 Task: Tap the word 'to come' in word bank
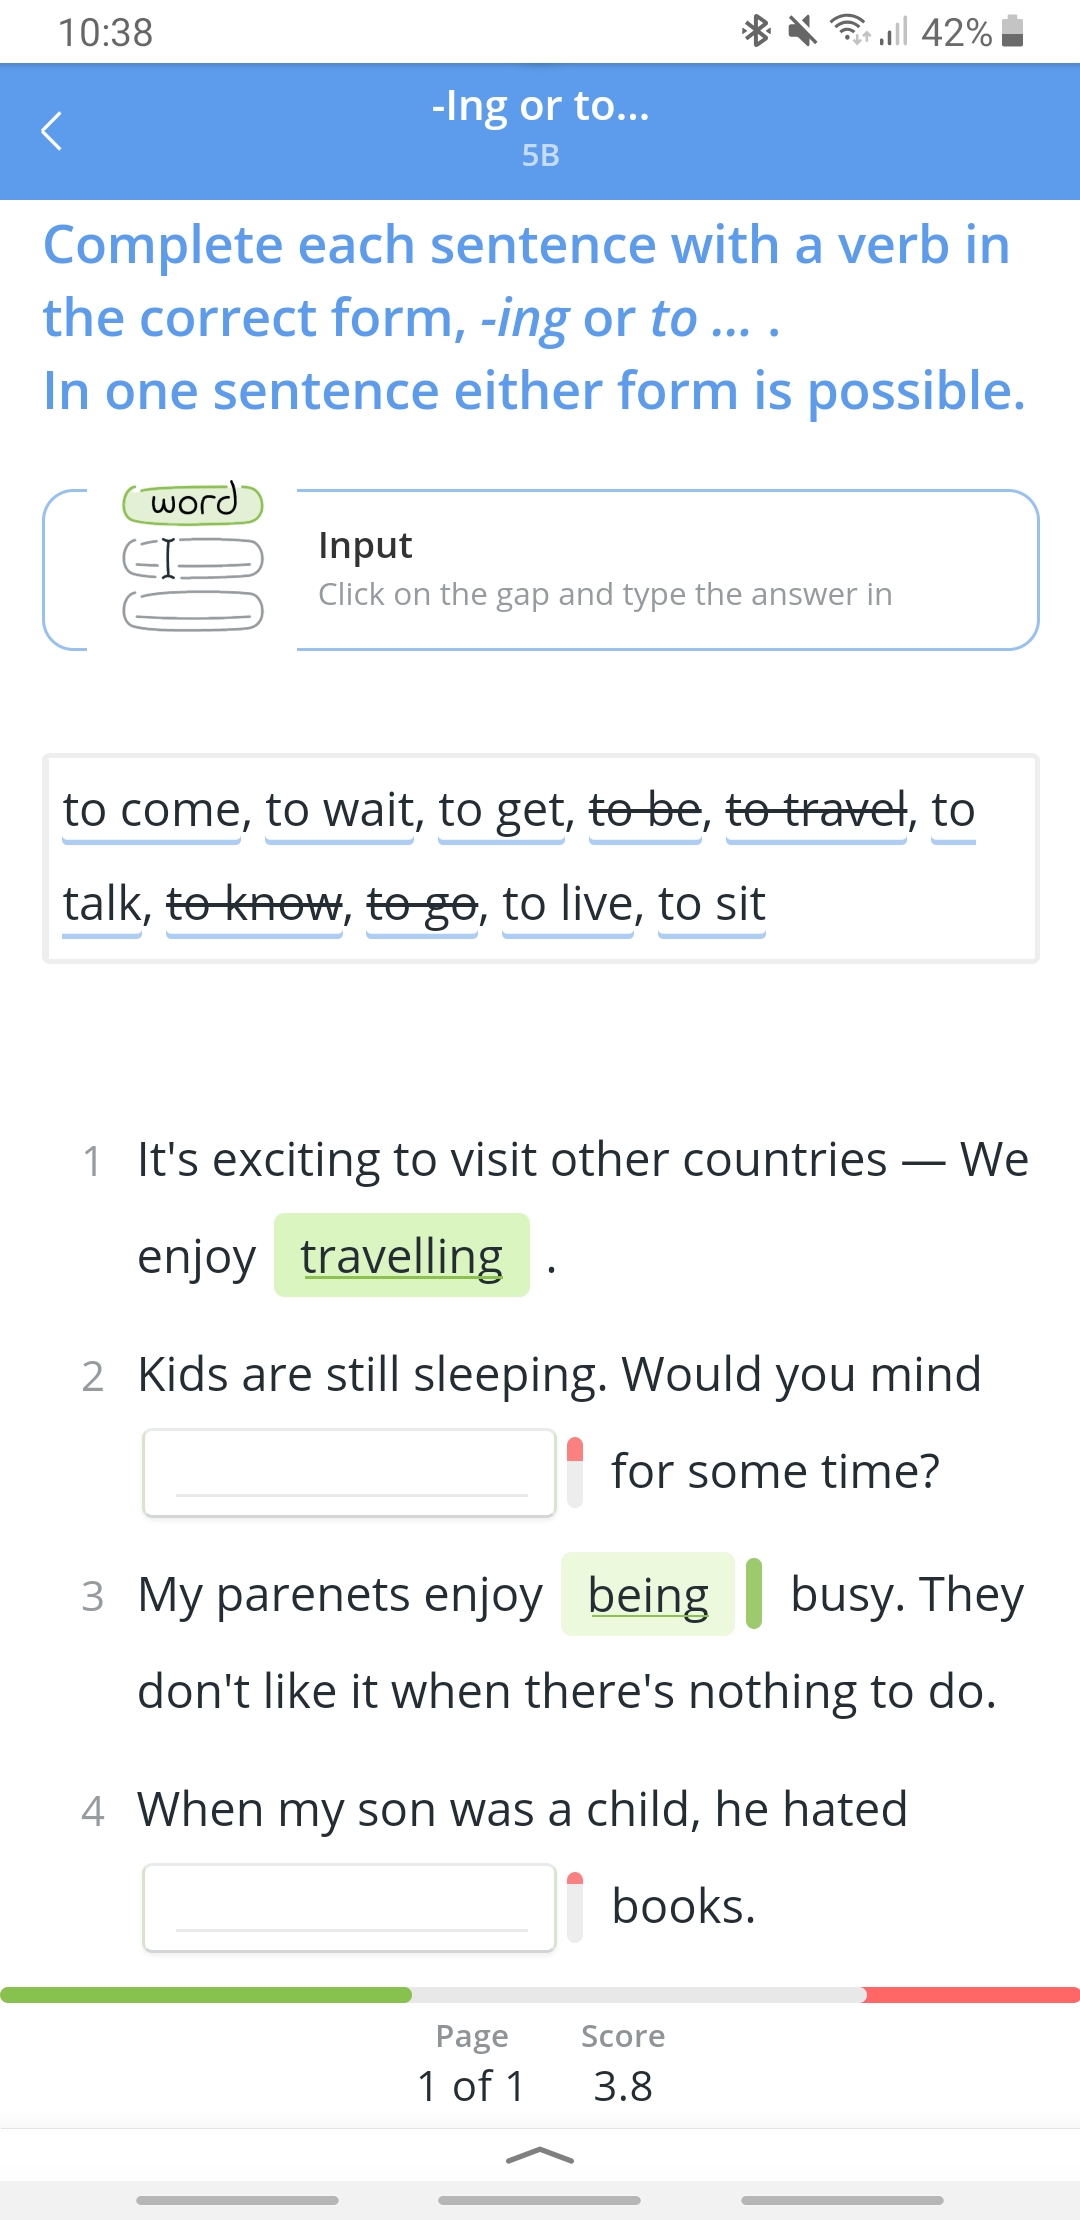click(x=152, y=811)
